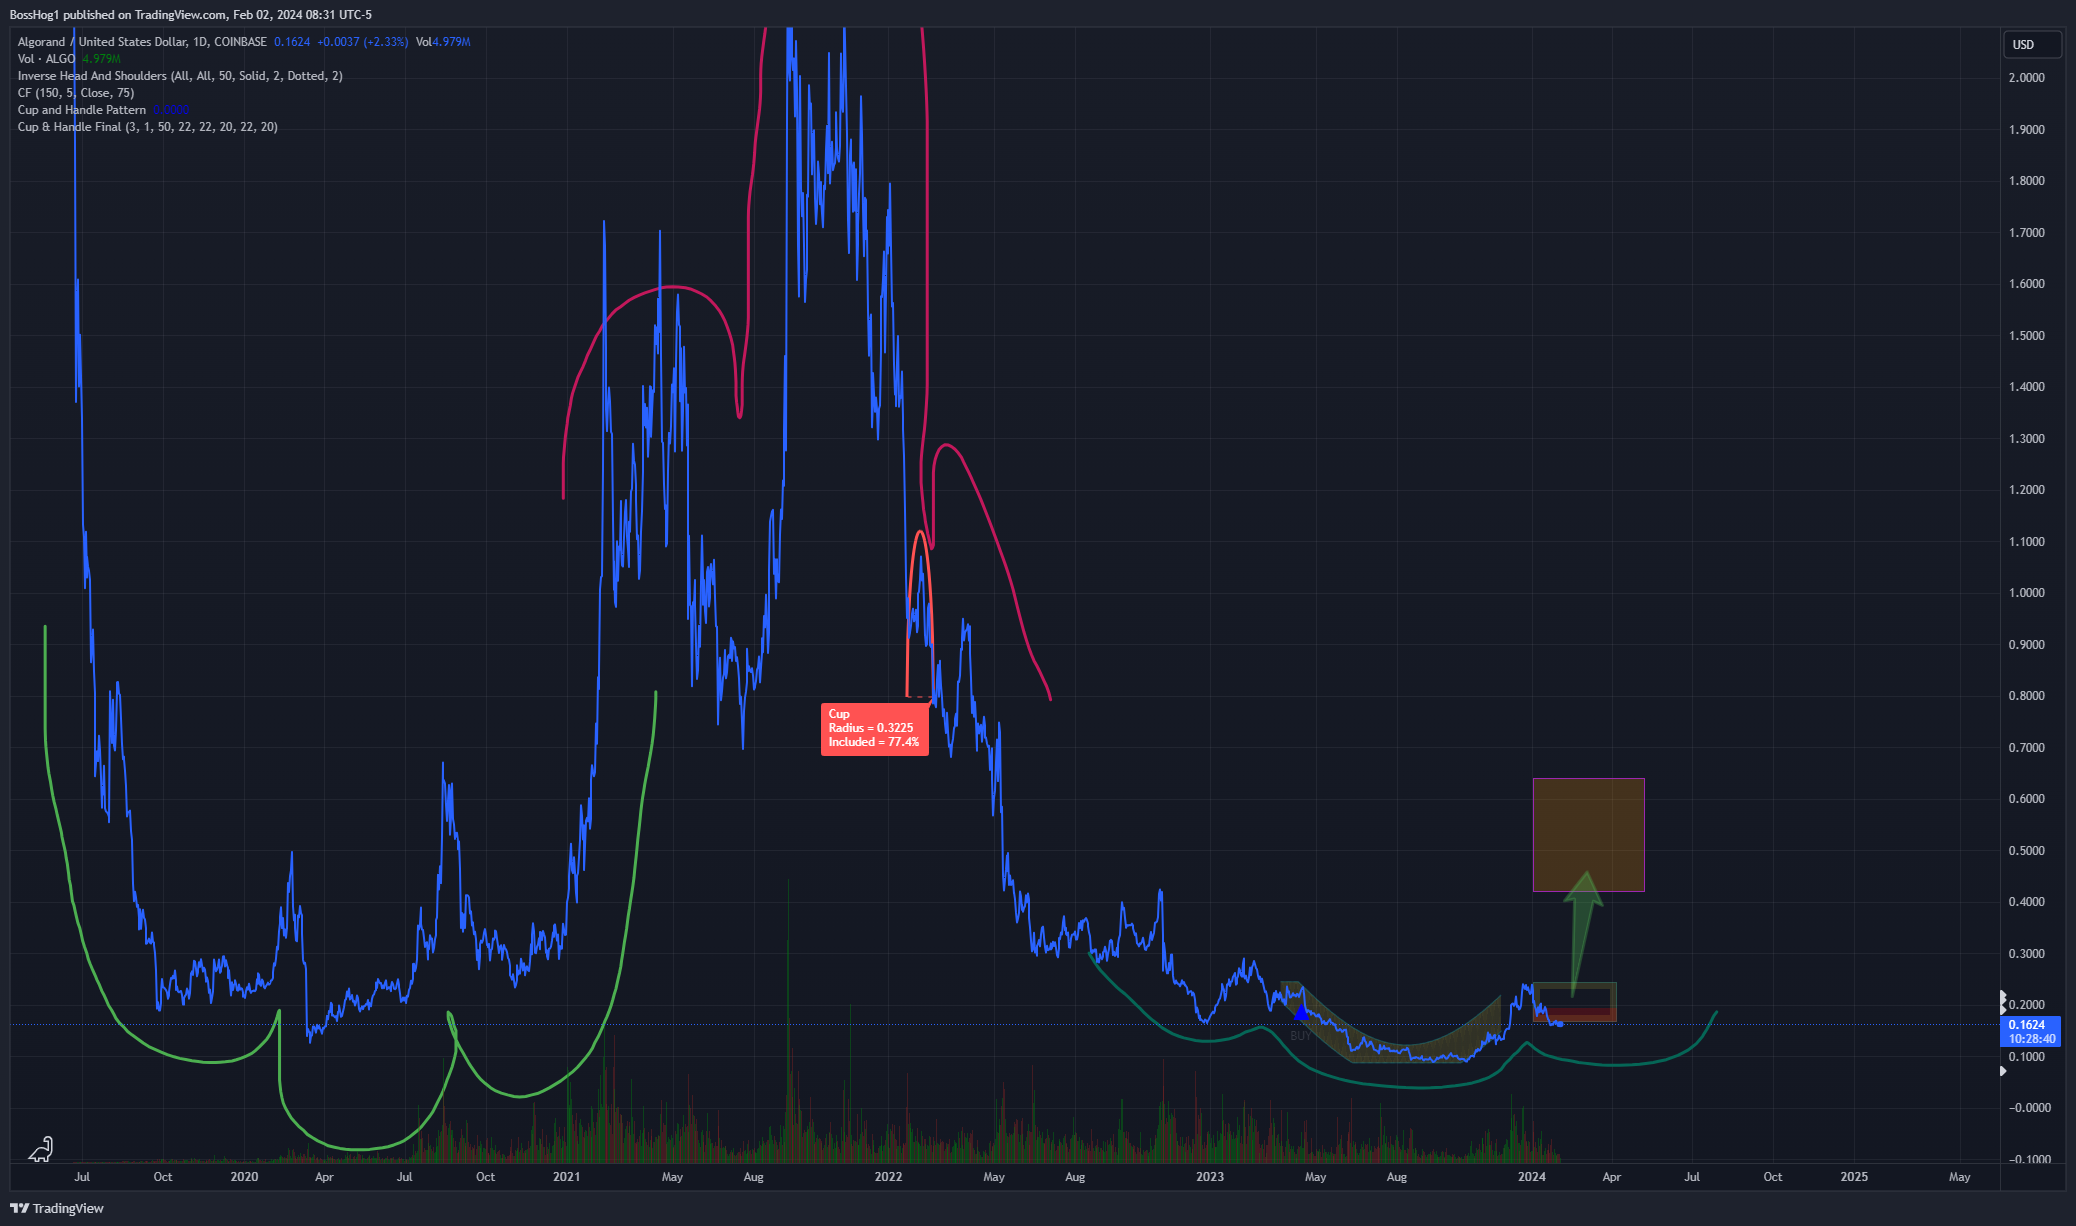
Task: Click the TradingView logo at bottom left
Action: (x=57, y=1208)
